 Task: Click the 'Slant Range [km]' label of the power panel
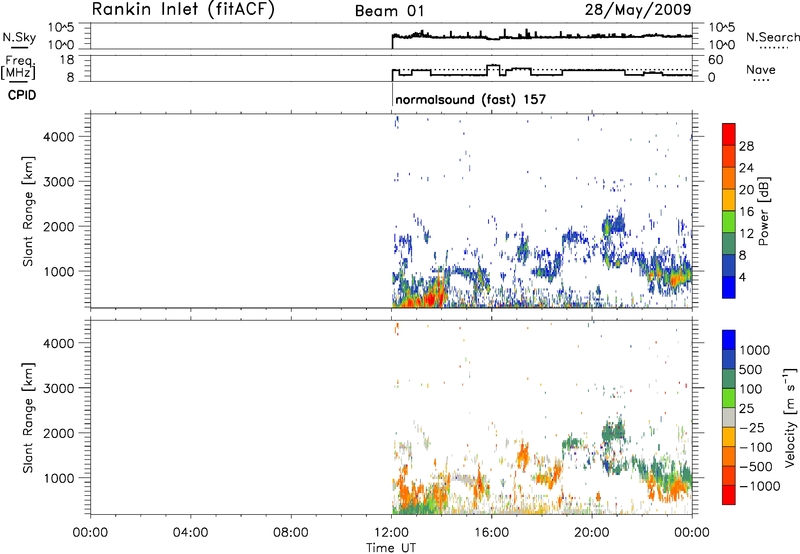point(28,211)
